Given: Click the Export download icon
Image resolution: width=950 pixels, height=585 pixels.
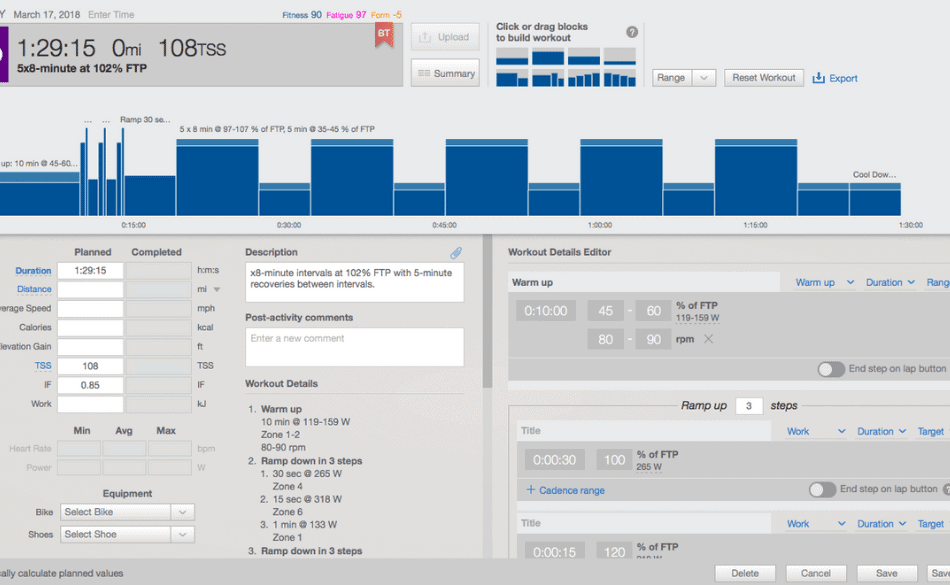Looking at the screenshot, I should click(819, 78).
